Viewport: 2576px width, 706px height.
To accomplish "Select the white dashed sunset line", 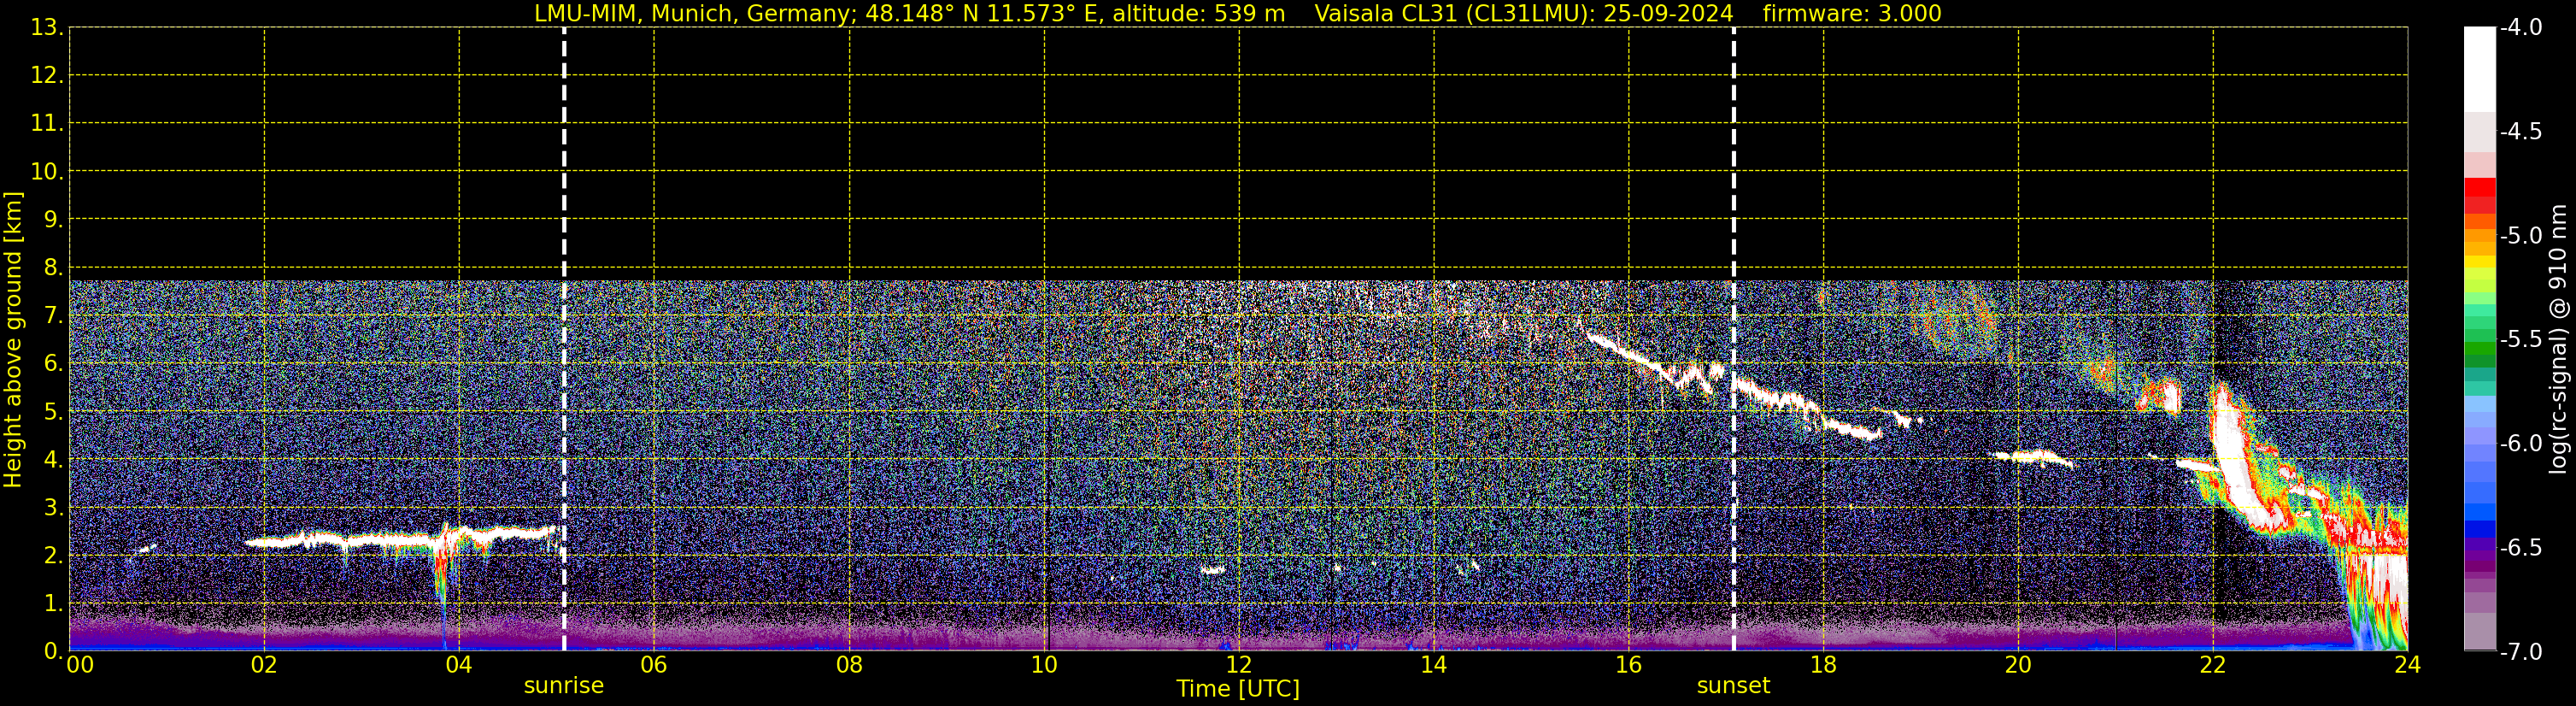I will pos(1733,339).
